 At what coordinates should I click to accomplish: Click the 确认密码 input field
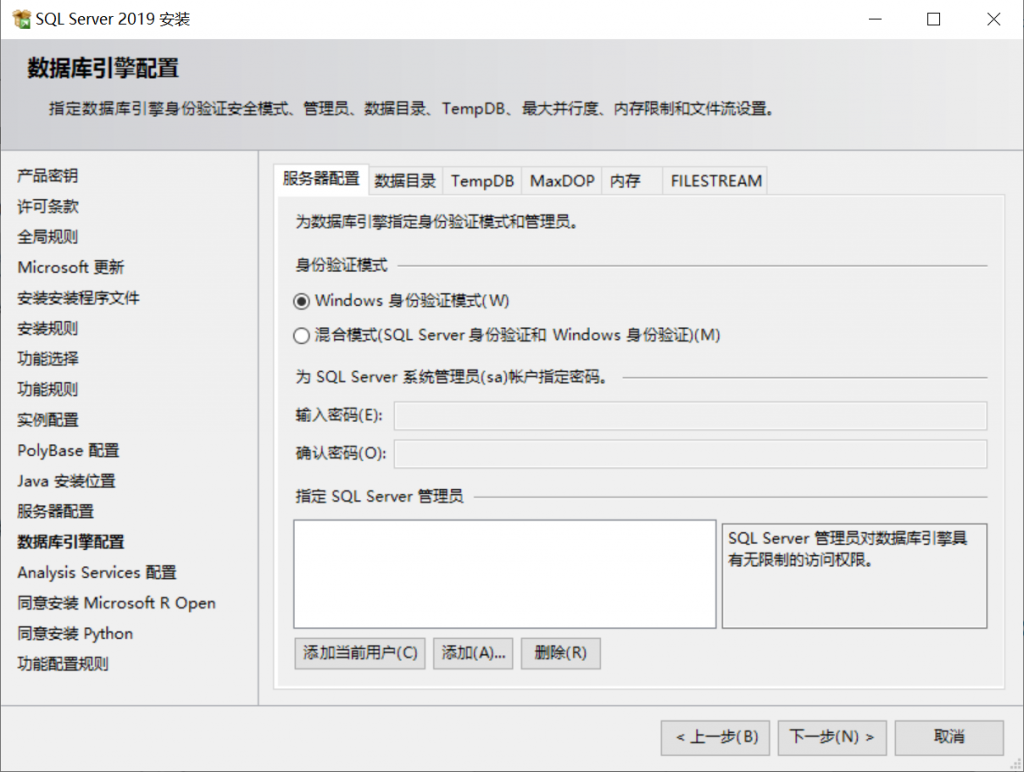690,454
